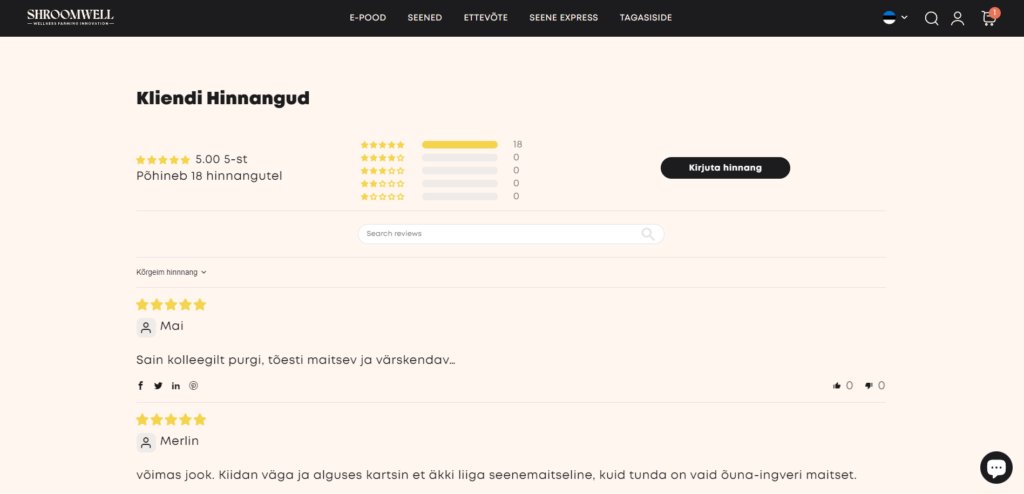Click the Shroomwell logo
1024x494 pixels.
coord(70,17)
